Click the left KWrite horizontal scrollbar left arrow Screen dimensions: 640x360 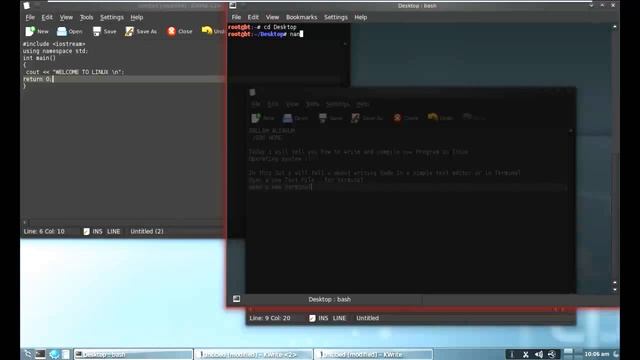point(24,222)
